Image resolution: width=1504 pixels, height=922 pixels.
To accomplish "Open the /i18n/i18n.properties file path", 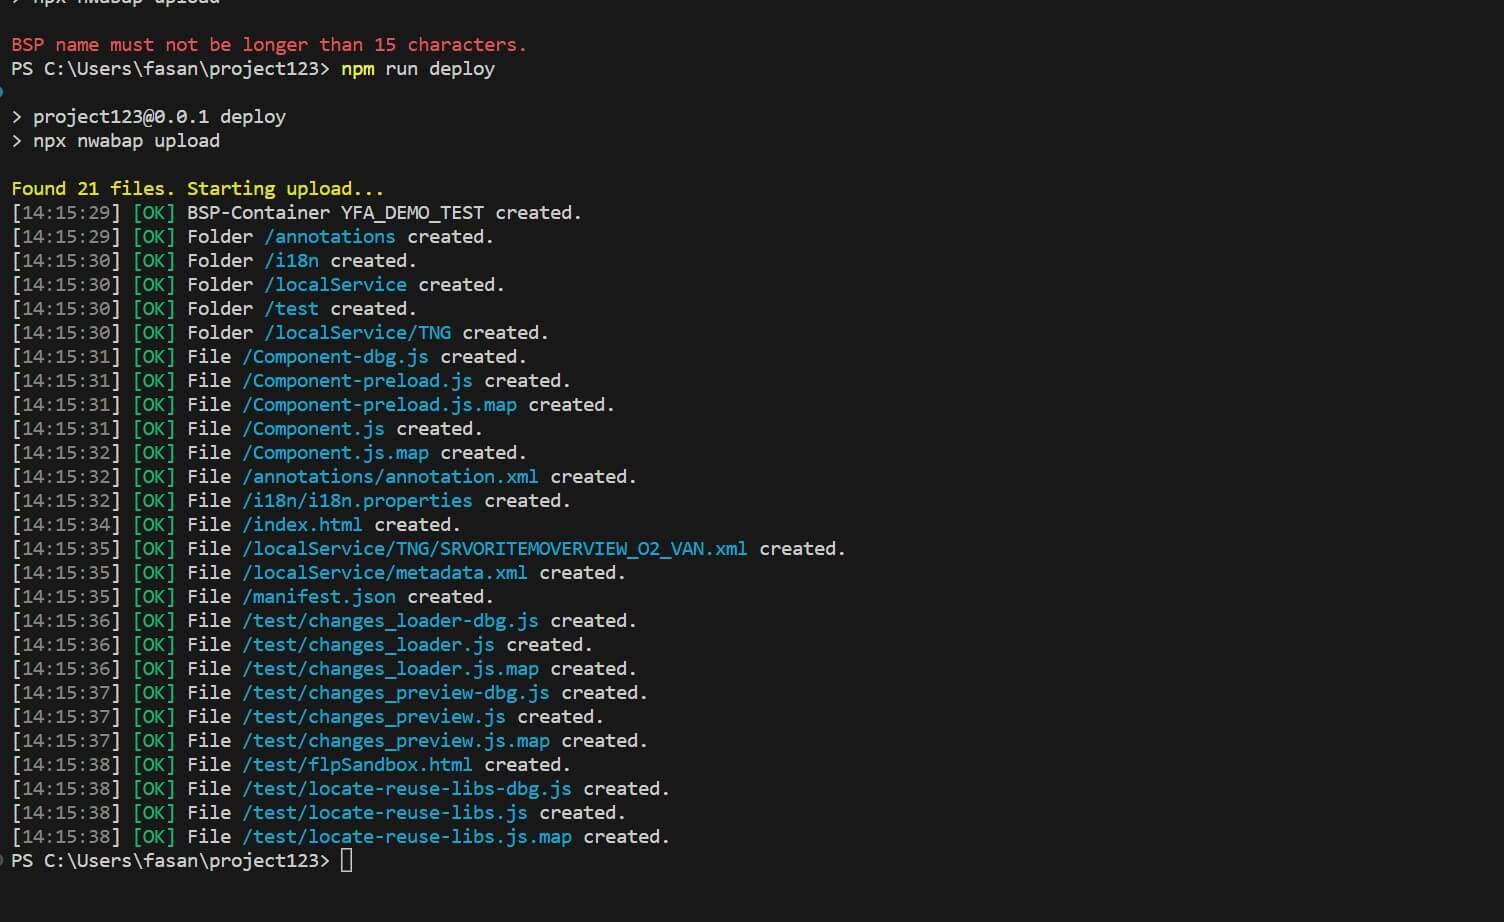I will [x=357, y=501].
